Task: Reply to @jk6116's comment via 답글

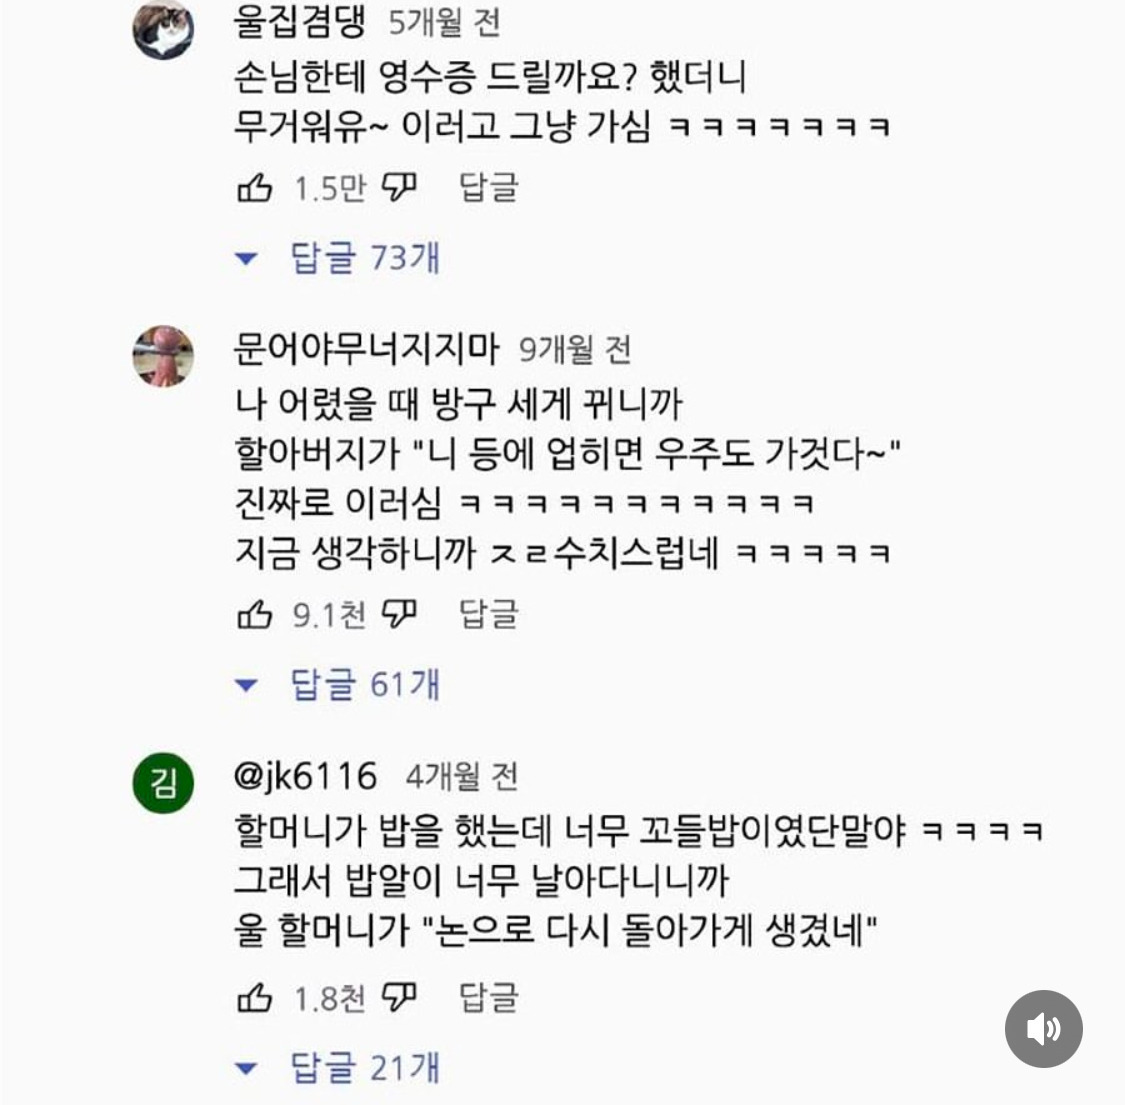Action: [488, 998]
